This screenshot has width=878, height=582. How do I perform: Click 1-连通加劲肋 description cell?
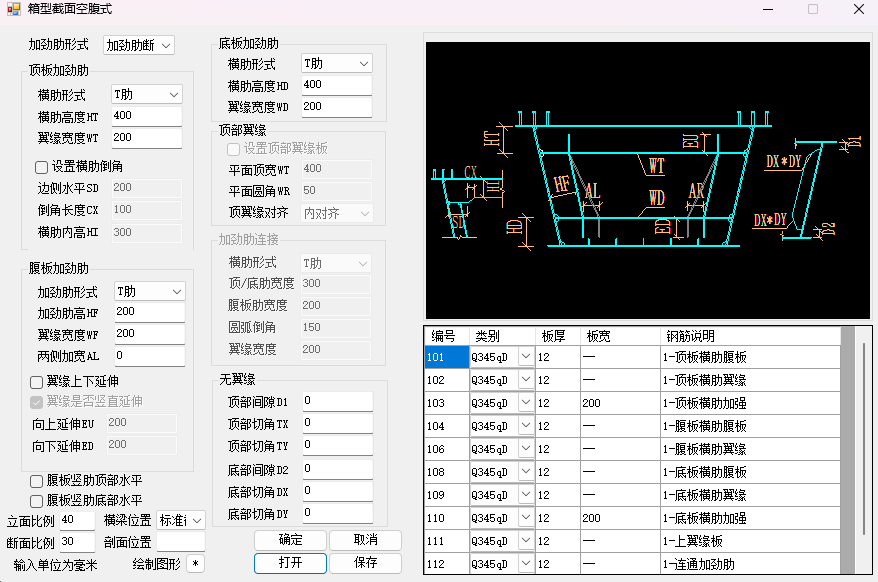[x=750, y=564]
